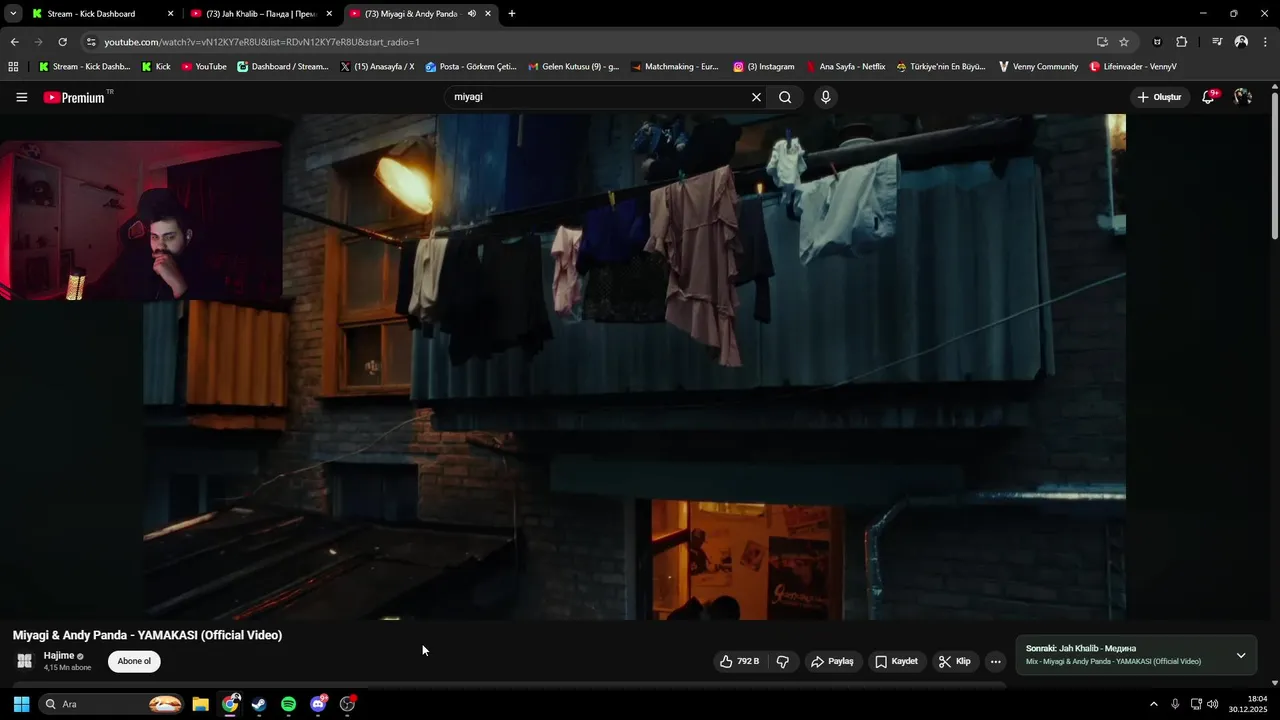Open Stream - Kick Dashb... bookmark
Screen dimensions: 1280x720
pyautogui.click(x=84, y=67)
